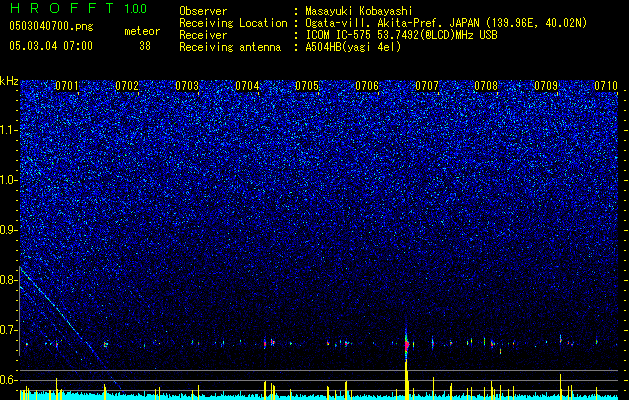The width and height of the screenshot is (629, 400).
Task: Click the kHz axis unit label
Action: tap(9, 81)
